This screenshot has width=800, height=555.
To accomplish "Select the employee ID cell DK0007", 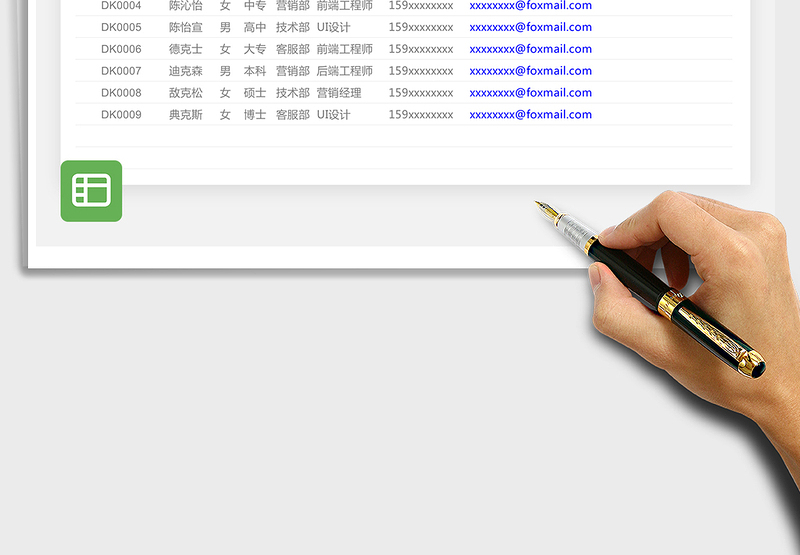I will (x=121, y=71).
